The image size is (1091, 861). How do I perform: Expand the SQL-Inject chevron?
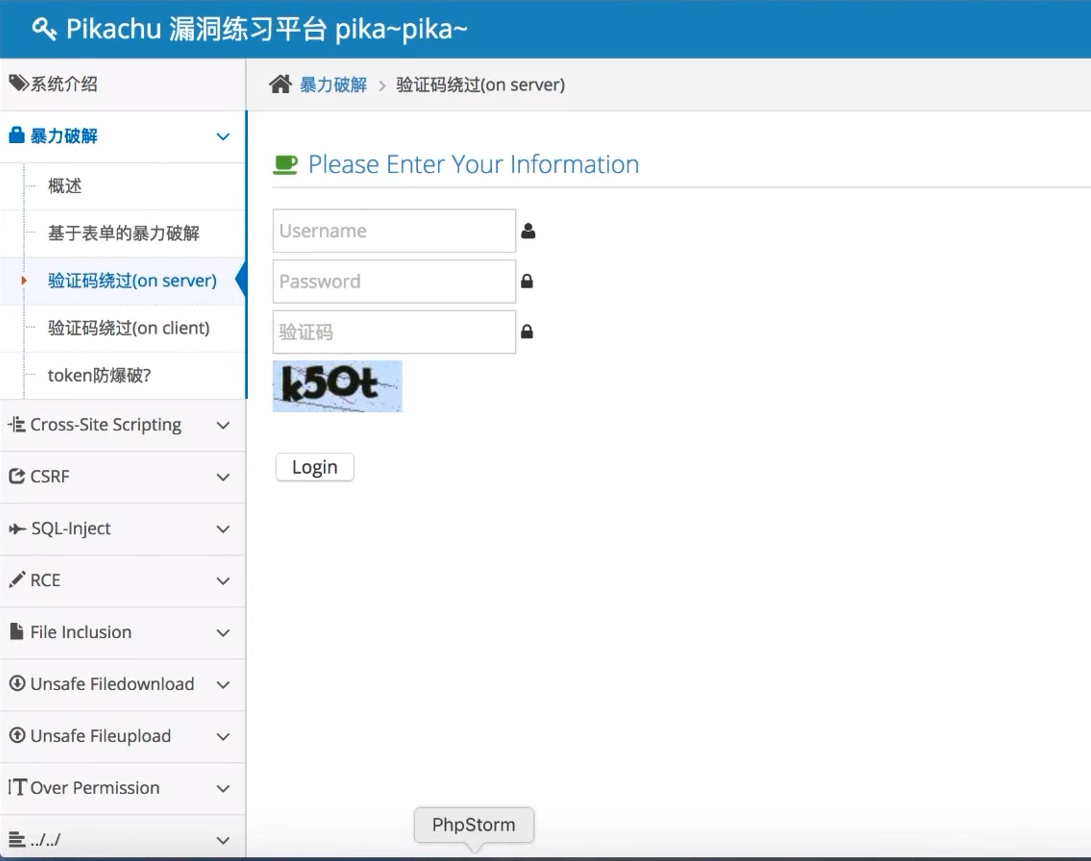(x=223, y=529)
